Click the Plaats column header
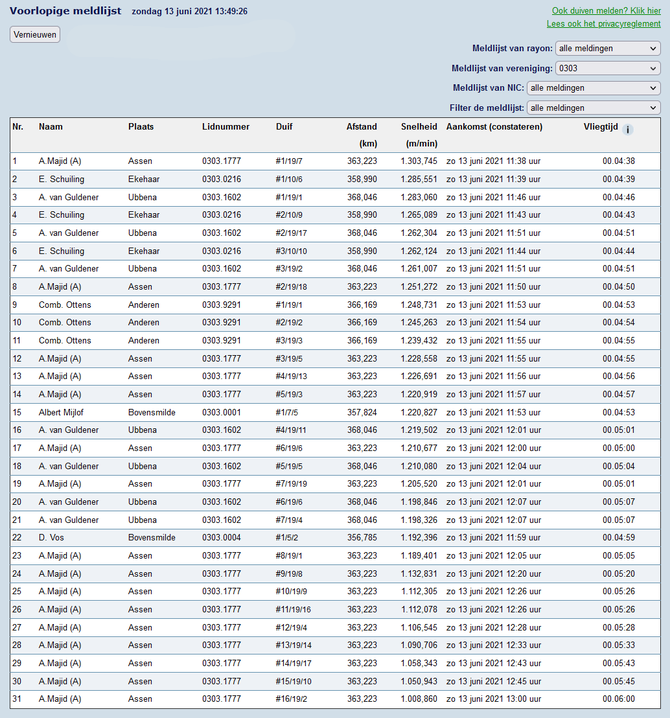Viewport: 670px width, 718px height. coord(141,127)
